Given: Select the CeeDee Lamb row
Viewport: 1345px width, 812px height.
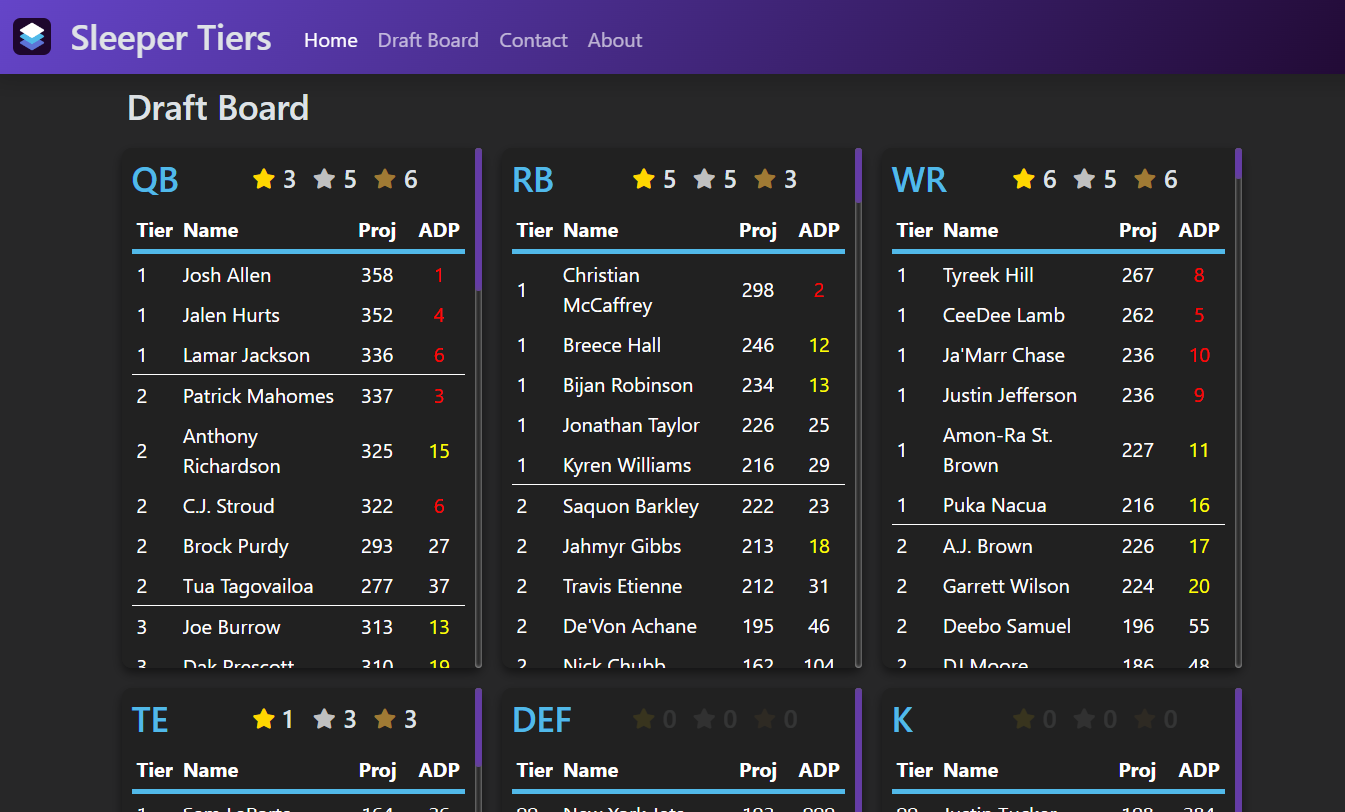Looking at the screenshot, I should (x=1058, y=315).
